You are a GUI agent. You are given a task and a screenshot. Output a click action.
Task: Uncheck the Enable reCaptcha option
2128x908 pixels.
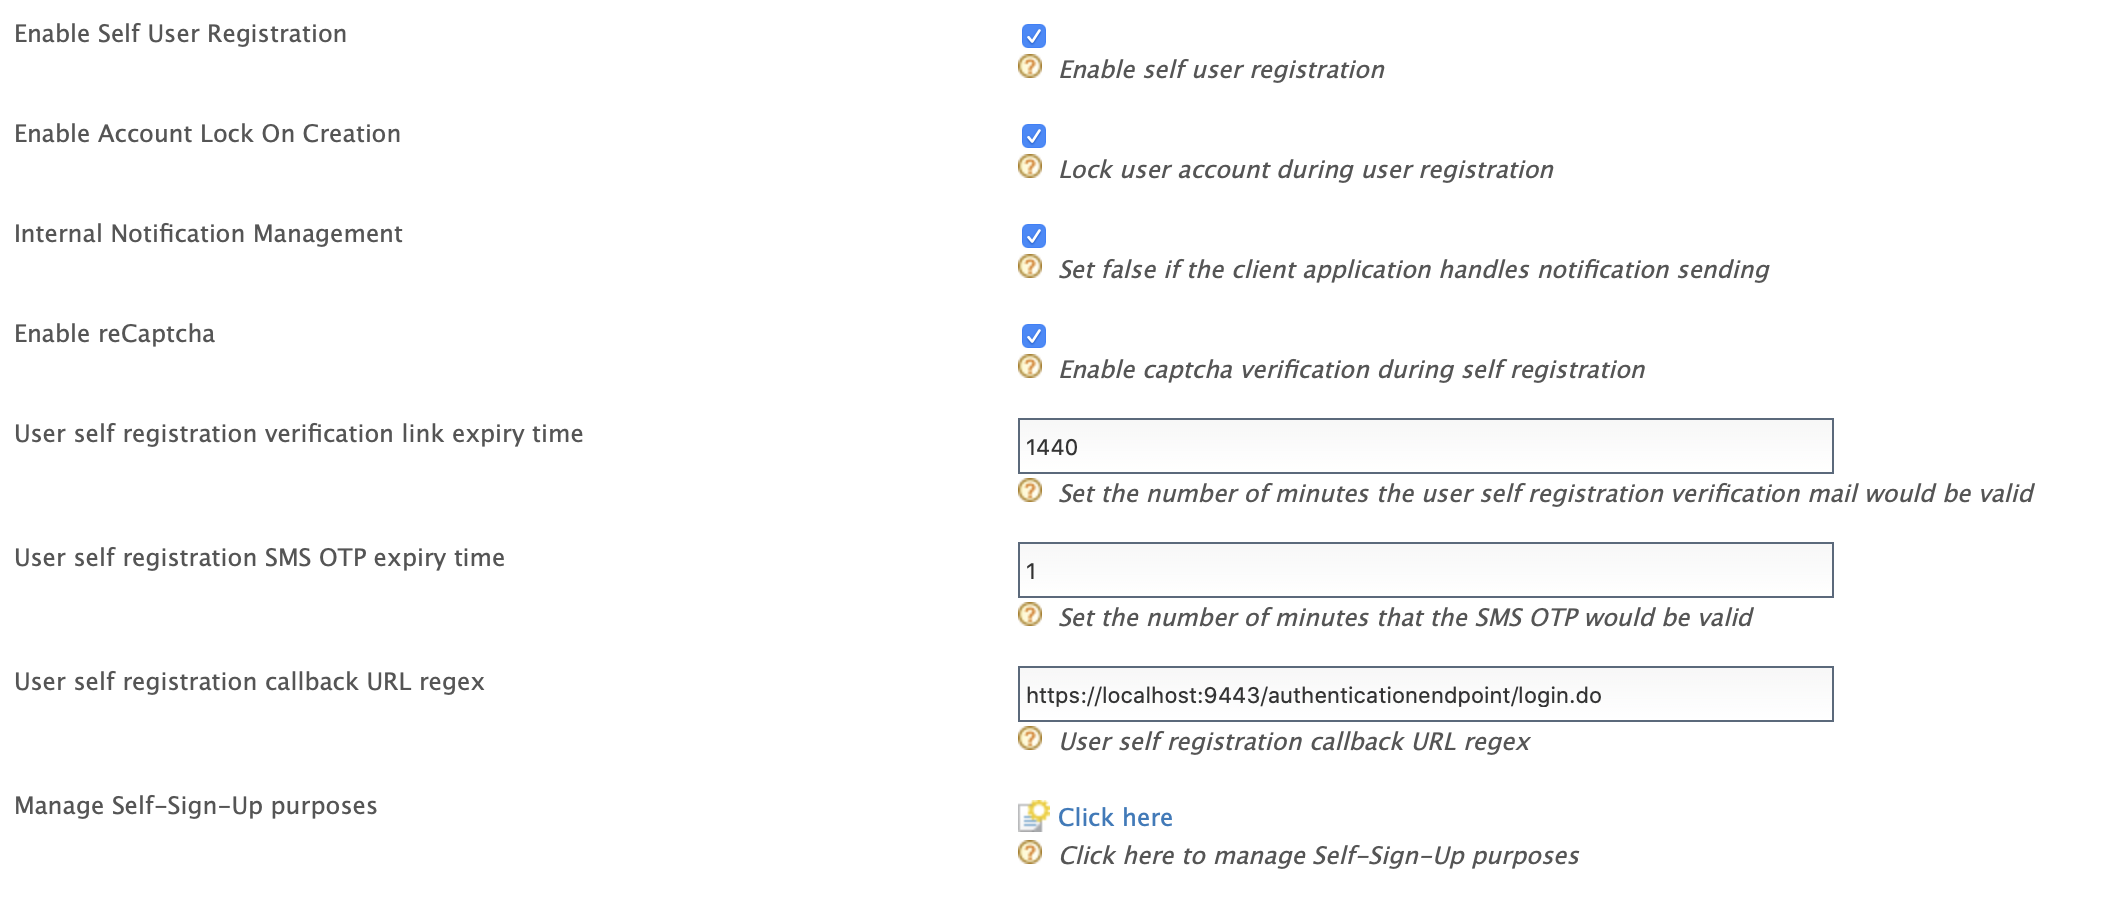pyautogui.click(x=1033, y=335)
